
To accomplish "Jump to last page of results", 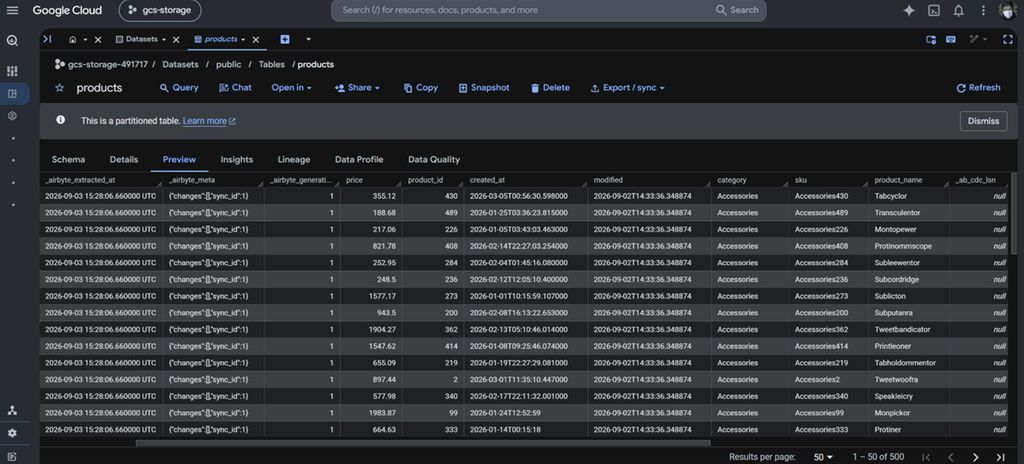I will coord(1000,457).
